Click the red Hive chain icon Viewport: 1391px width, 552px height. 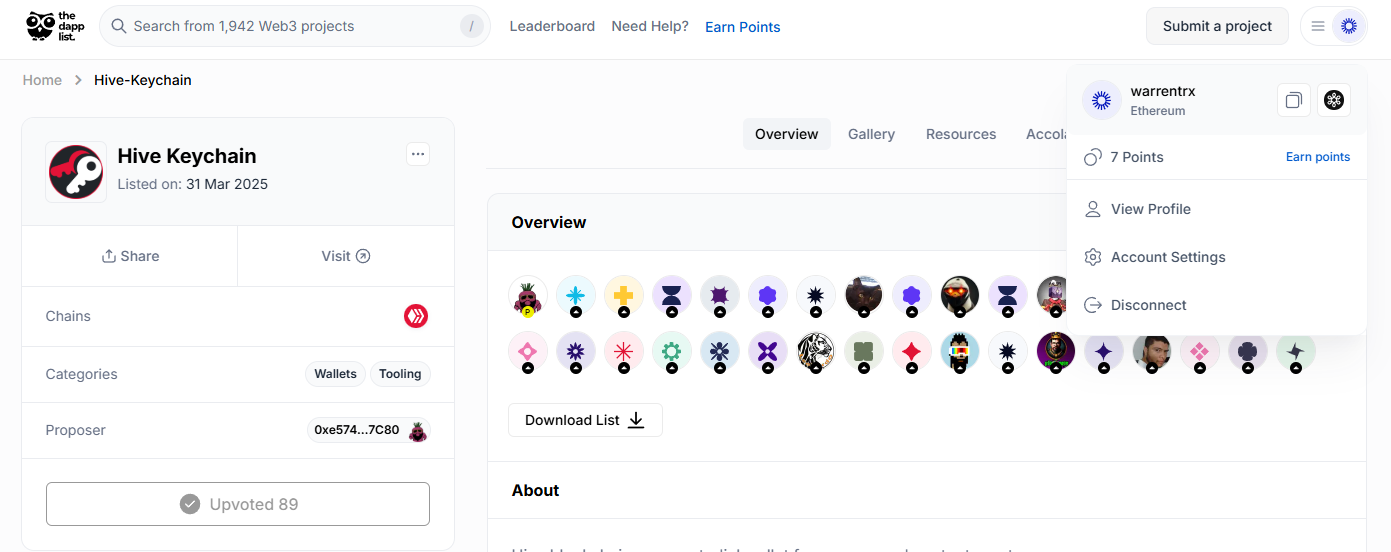416,317
